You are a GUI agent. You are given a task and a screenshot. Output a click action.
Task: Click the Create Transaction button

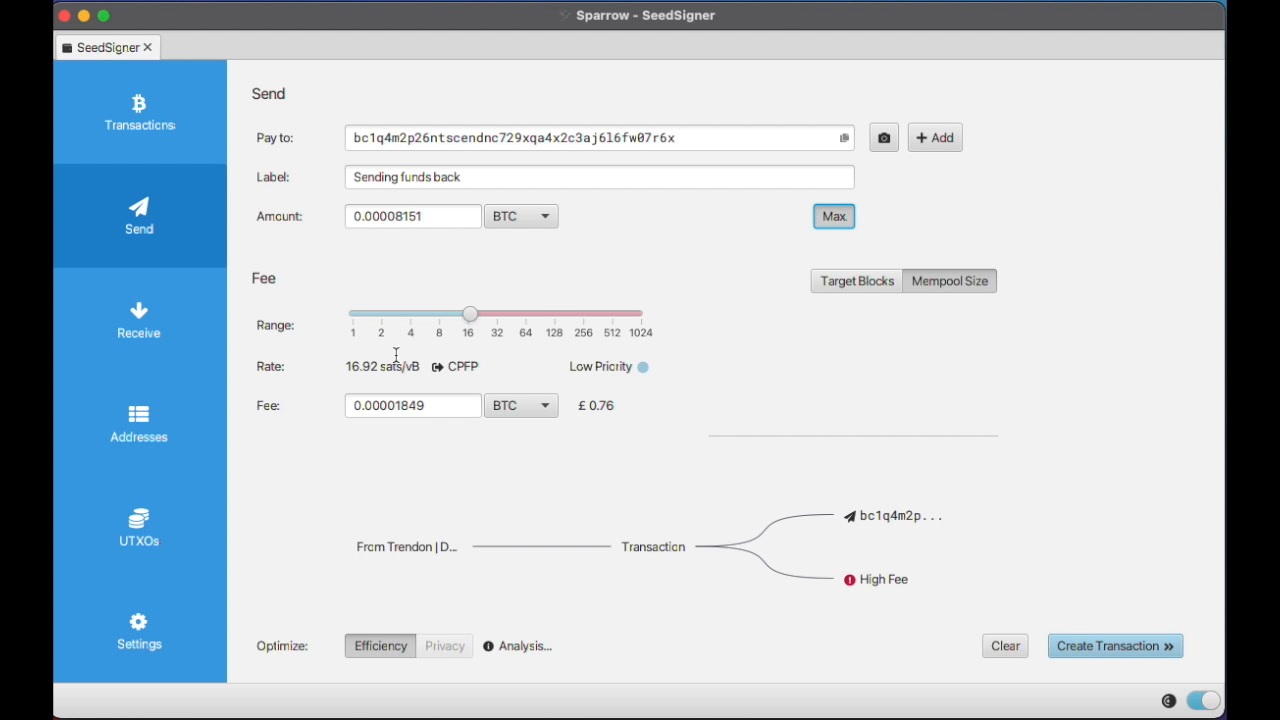pos(1115,646)
